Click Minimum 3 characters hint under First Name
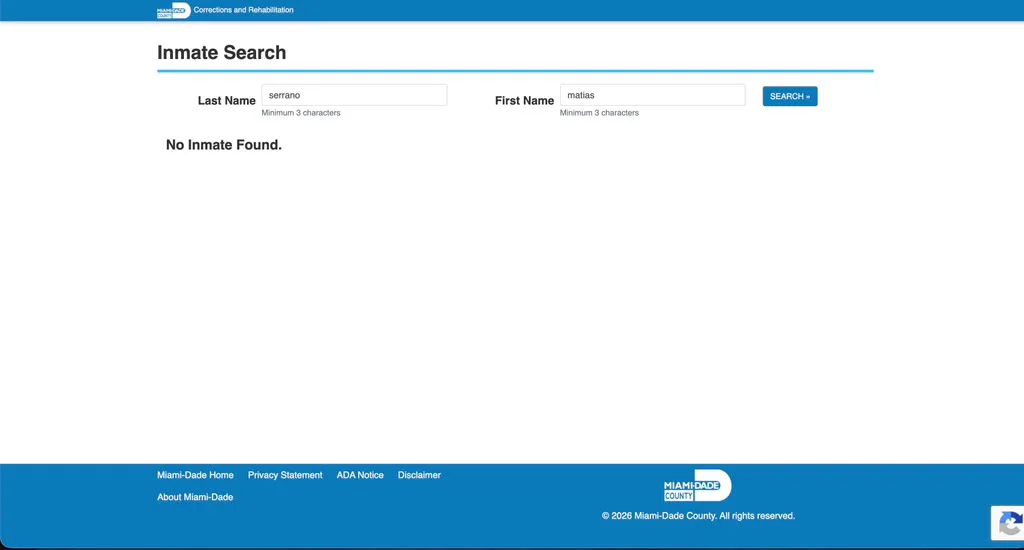 tap(599, 113)
